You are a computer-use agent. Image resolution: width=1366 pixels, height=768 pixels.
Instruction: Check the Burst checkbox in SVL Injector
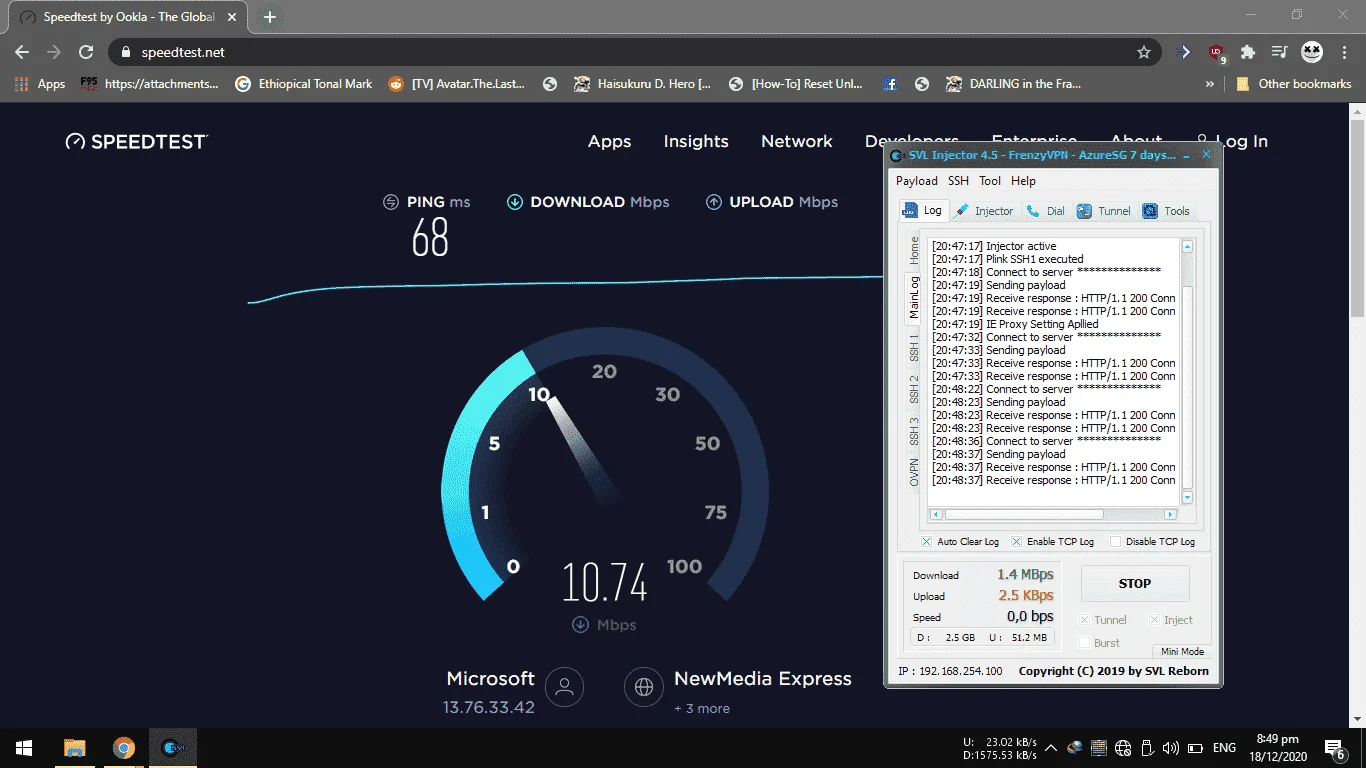click(1085, 643)
